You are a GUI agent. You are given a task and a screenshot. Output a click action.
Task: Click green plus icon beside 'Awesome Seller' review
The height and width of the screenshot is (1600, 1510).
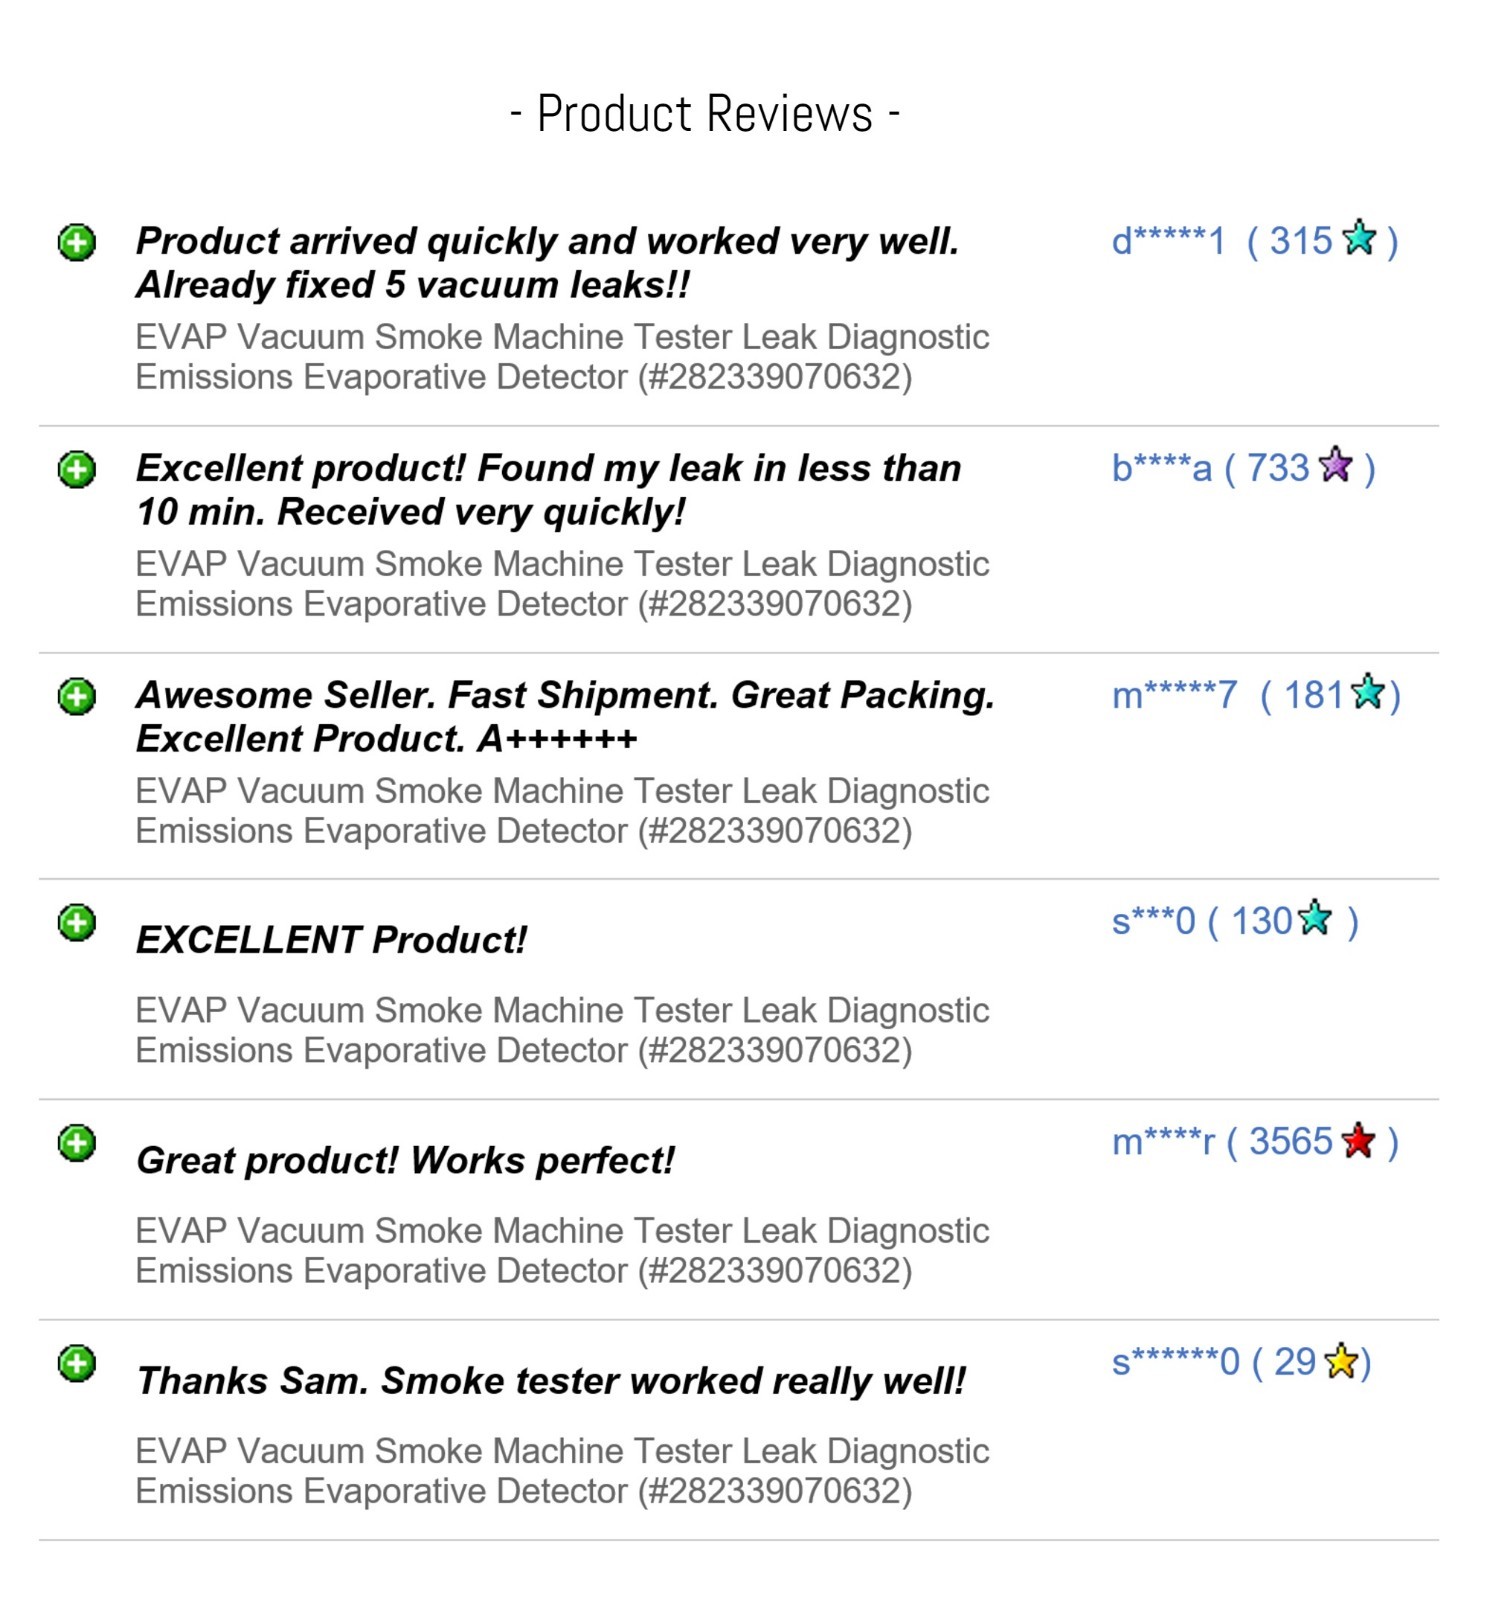coord(77,696)
